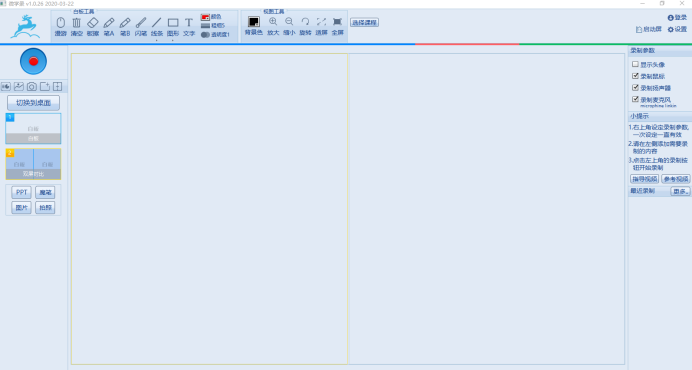Open the line thickness selector
Screen dimensions: 692x370
point(213,26)
